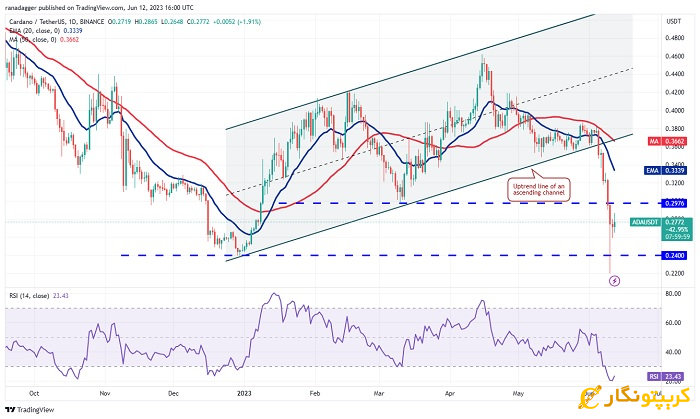The width and height of the screenshot is (700, 419).
Task: Click the EMA (20, close, 0) indicator legend
Action: tap(44, 31)
